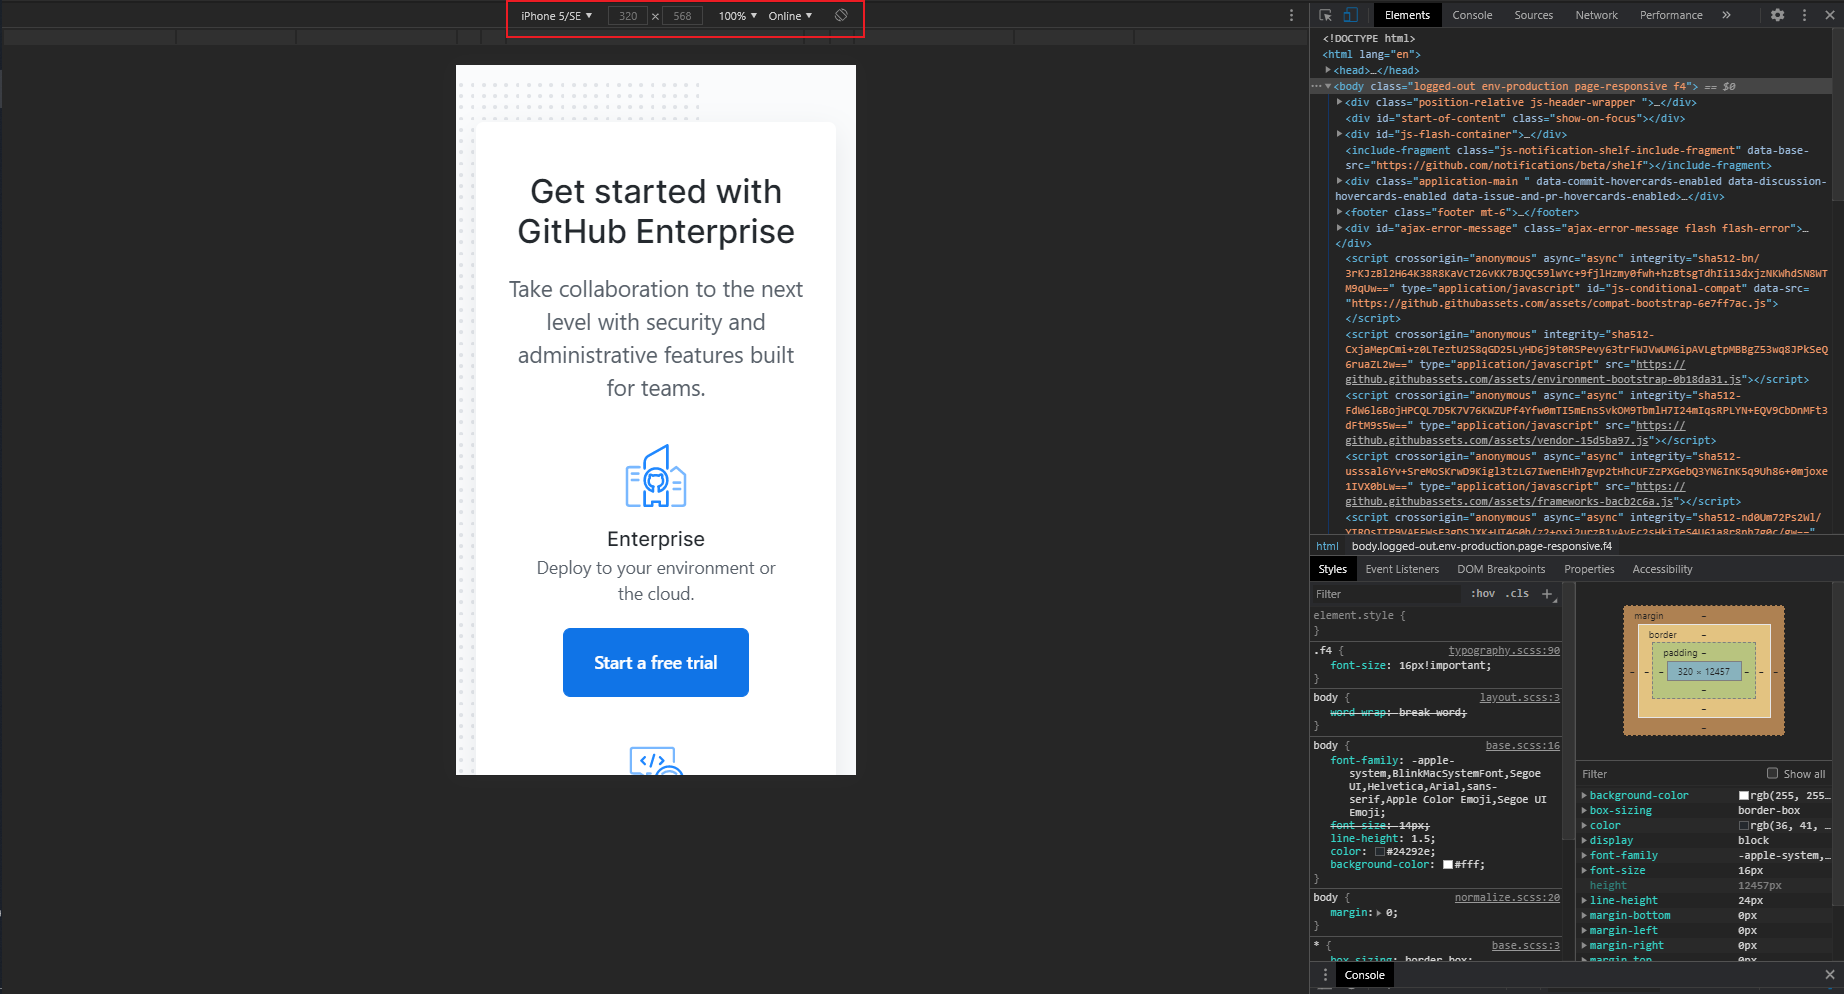
Task: Click the new style rule plus icon
Action: [1547, 594]
